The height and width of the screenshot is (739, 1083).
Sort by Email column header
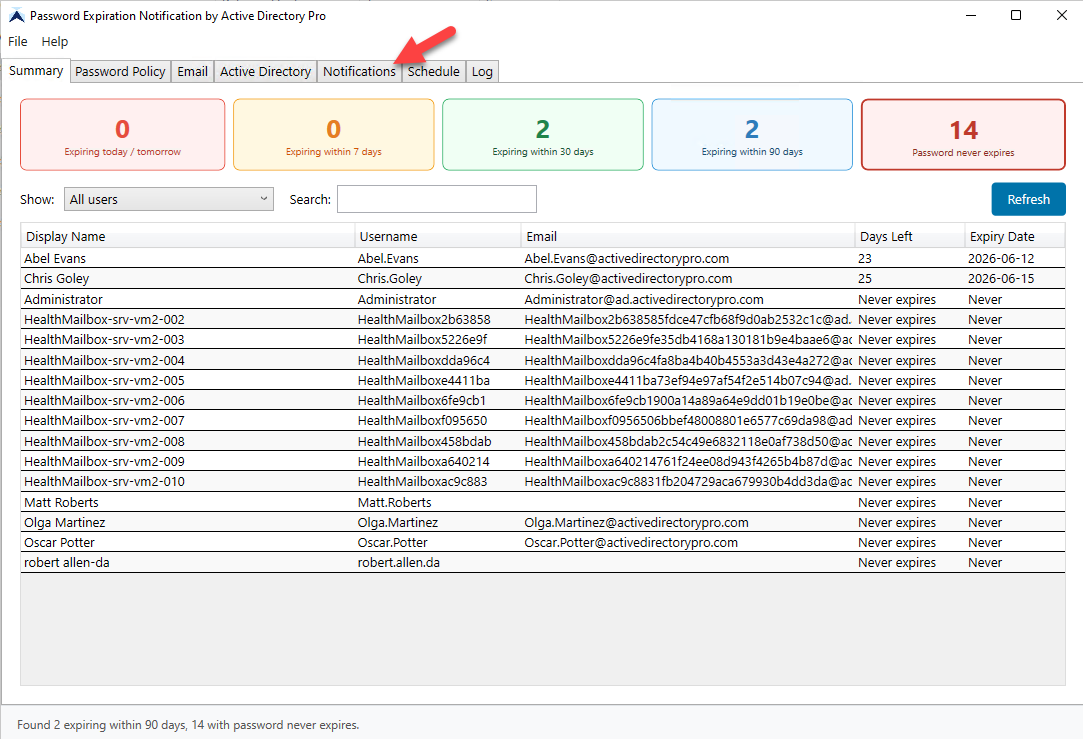pyautogui.click(x=688, y=236)
